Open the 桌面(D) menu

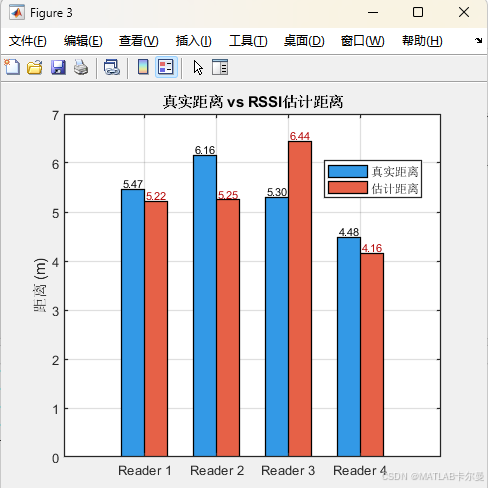[x=304, y=41]
